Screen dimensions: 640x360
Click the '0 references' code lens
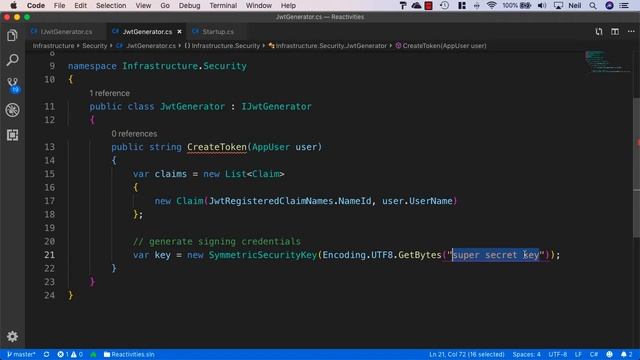point(134,133)
